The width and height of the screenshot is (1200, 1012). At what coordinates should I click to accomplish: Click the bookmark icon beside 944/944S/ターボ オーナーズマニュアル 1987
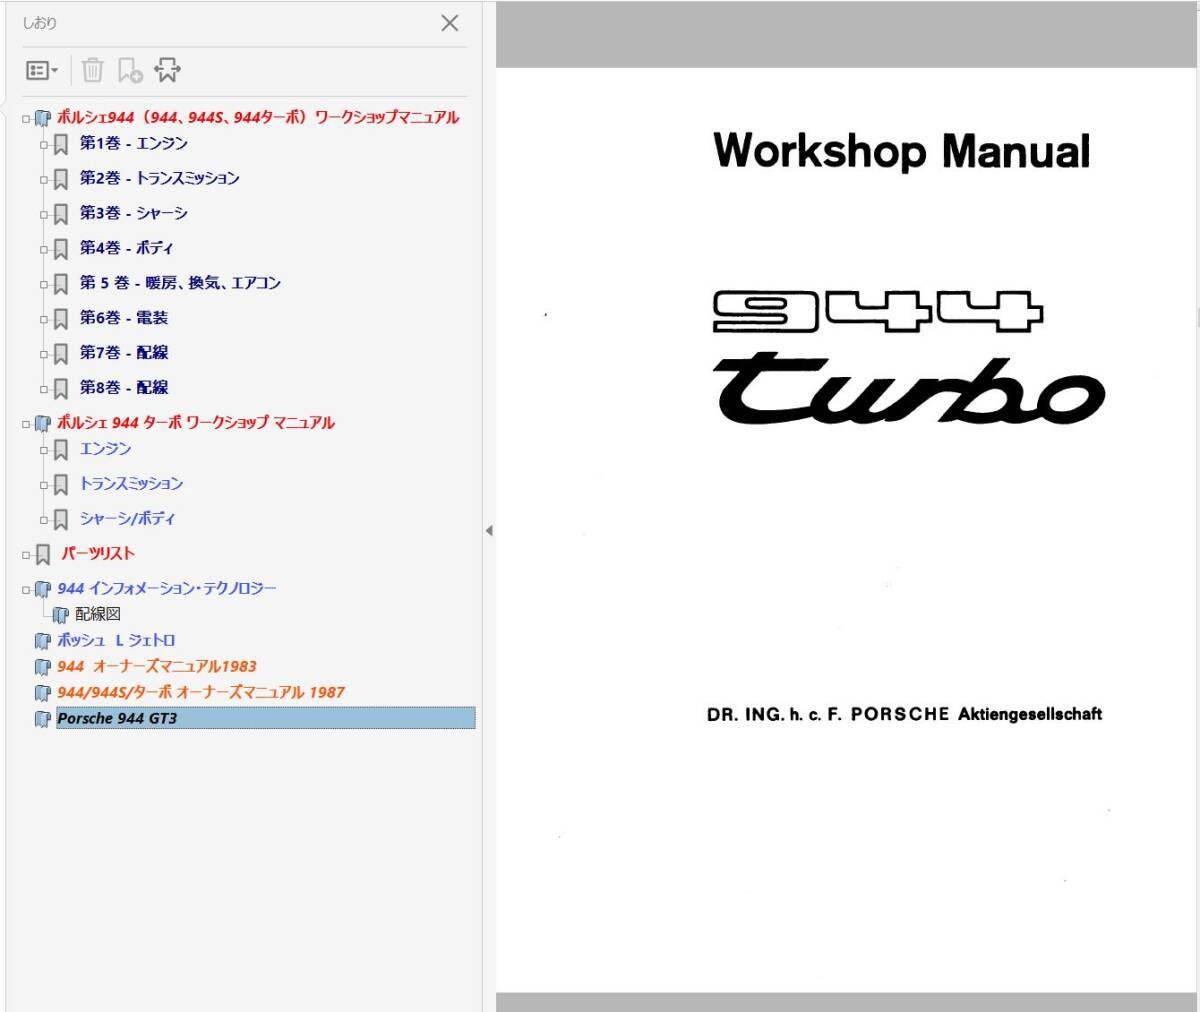pyautogui.click(x=42, y=693)
